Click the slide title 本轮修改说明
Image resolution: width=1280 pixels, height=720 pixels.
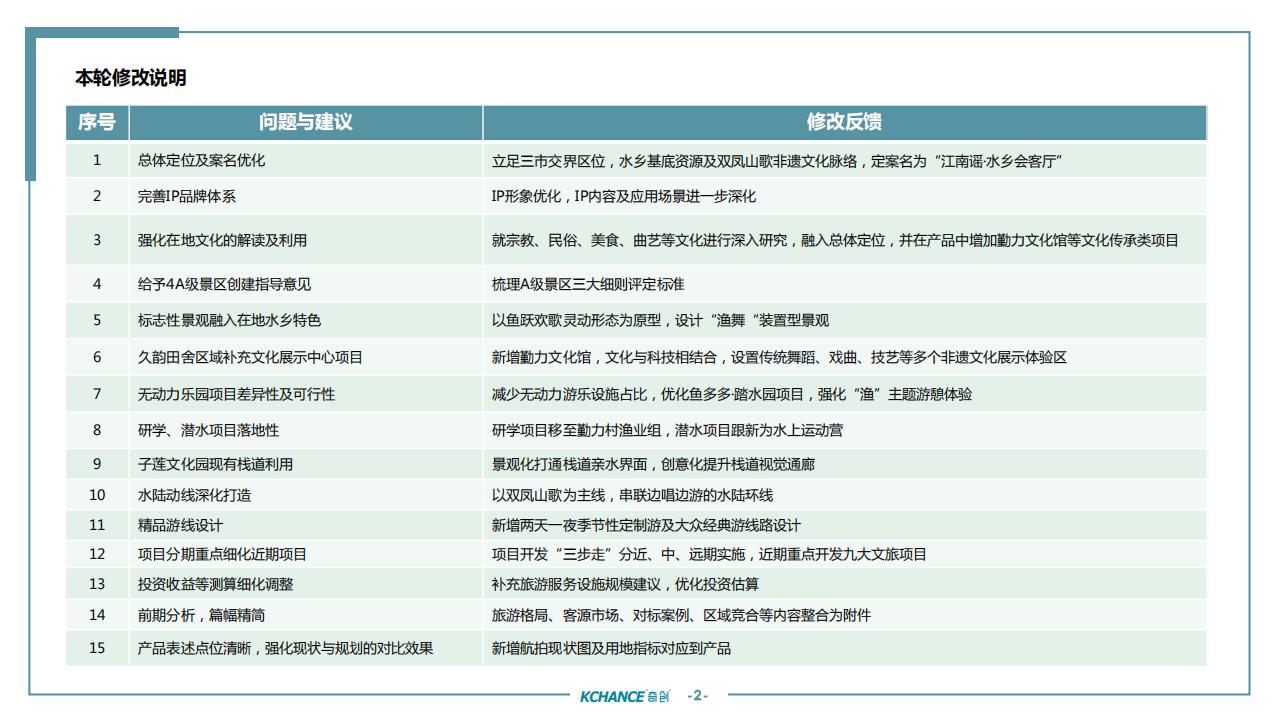coord(130,78)
